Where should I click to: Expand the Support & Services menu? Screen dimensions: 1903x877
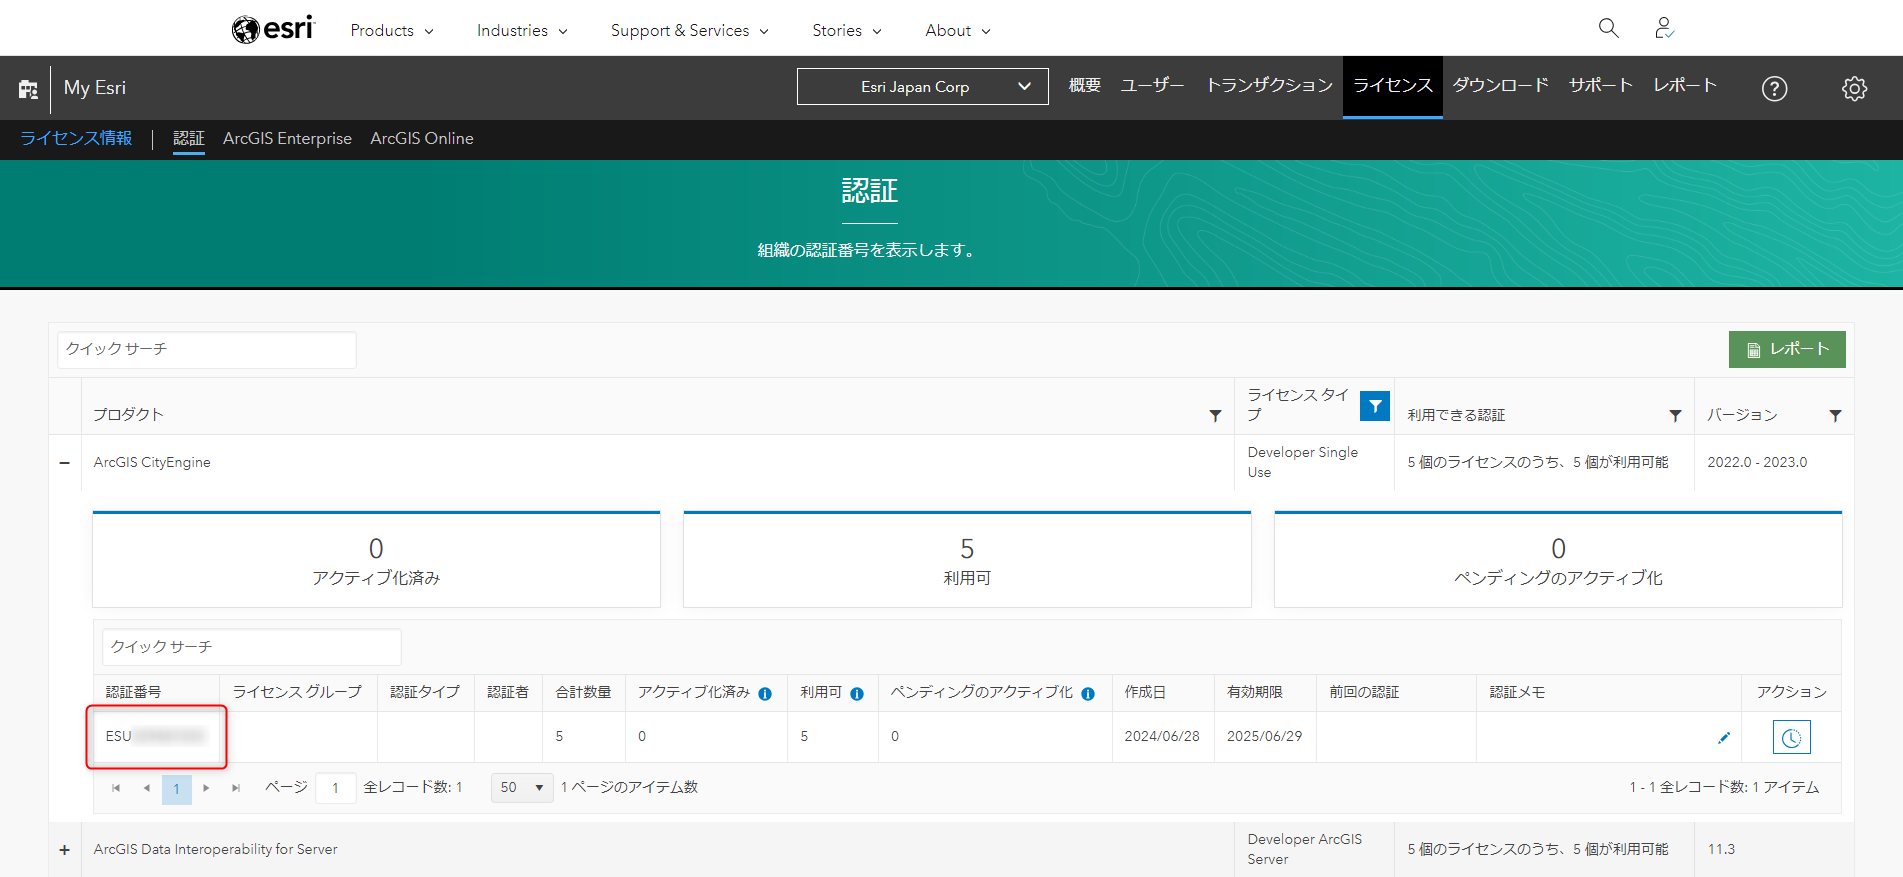690,30
